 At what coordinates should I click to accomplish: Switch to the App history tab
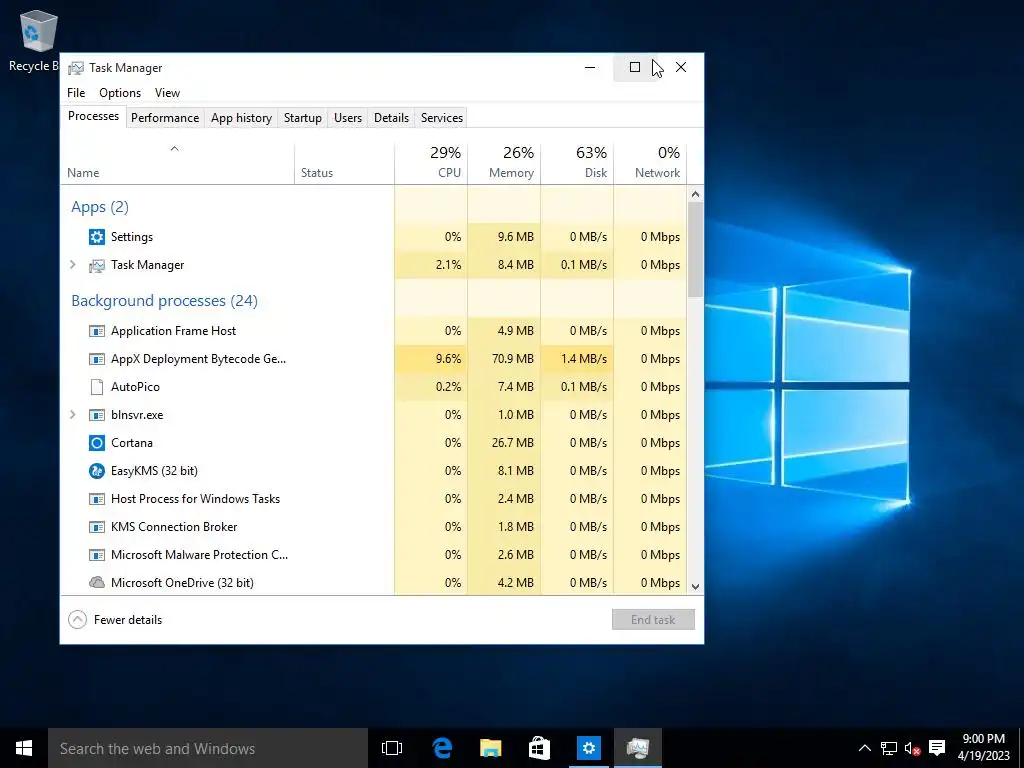click(241, 118)
